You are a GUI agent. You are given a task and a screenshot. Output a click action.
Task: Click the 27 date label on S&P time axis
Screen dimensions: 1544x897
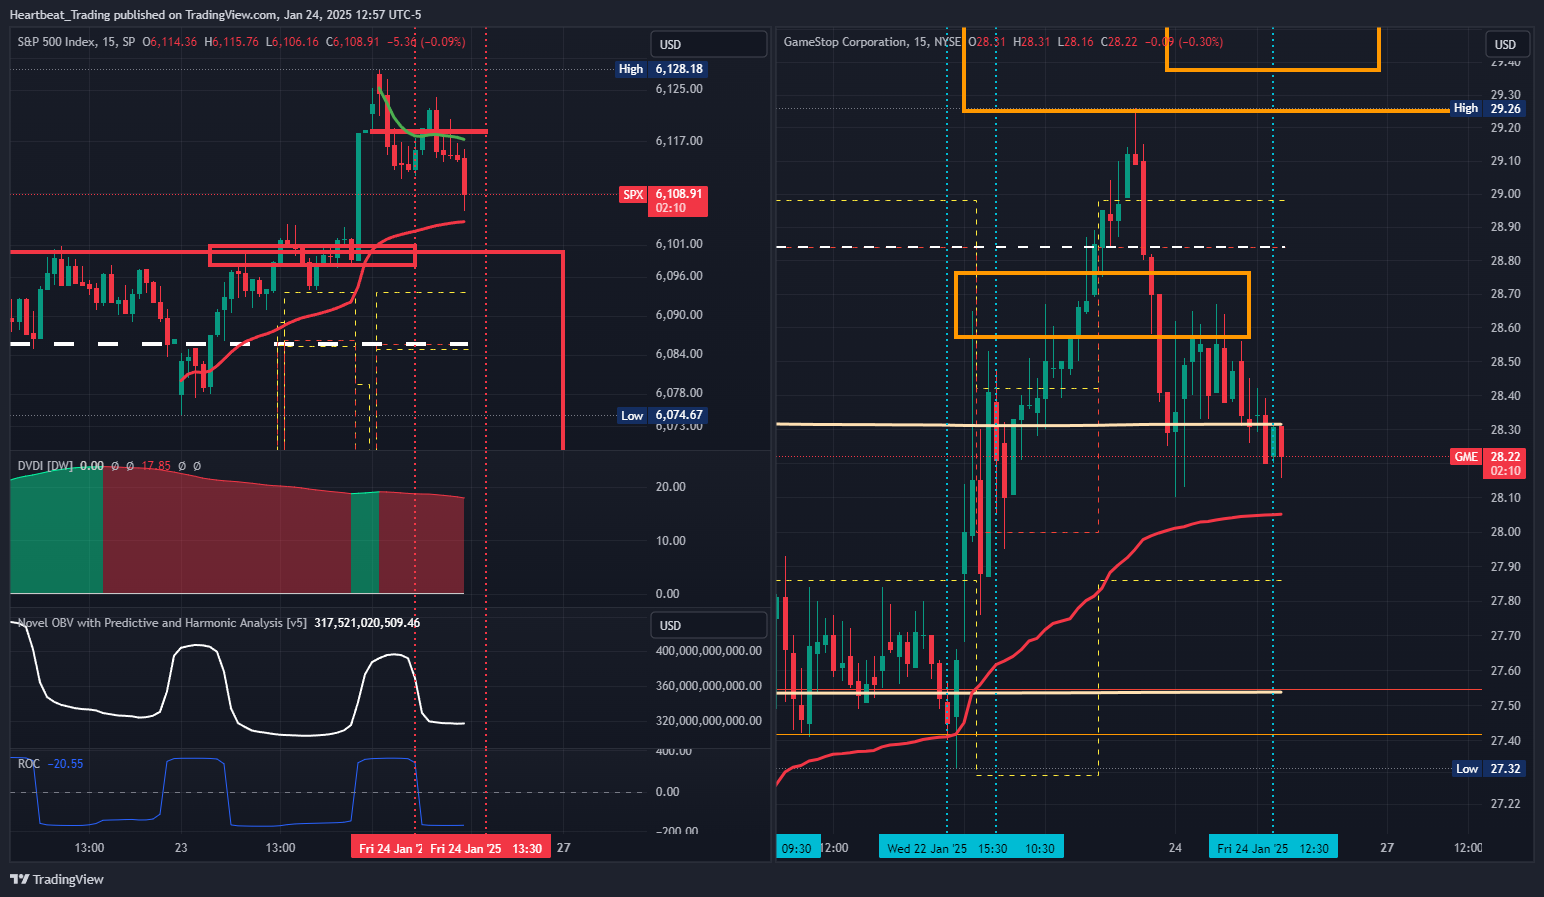pos(564,848)
